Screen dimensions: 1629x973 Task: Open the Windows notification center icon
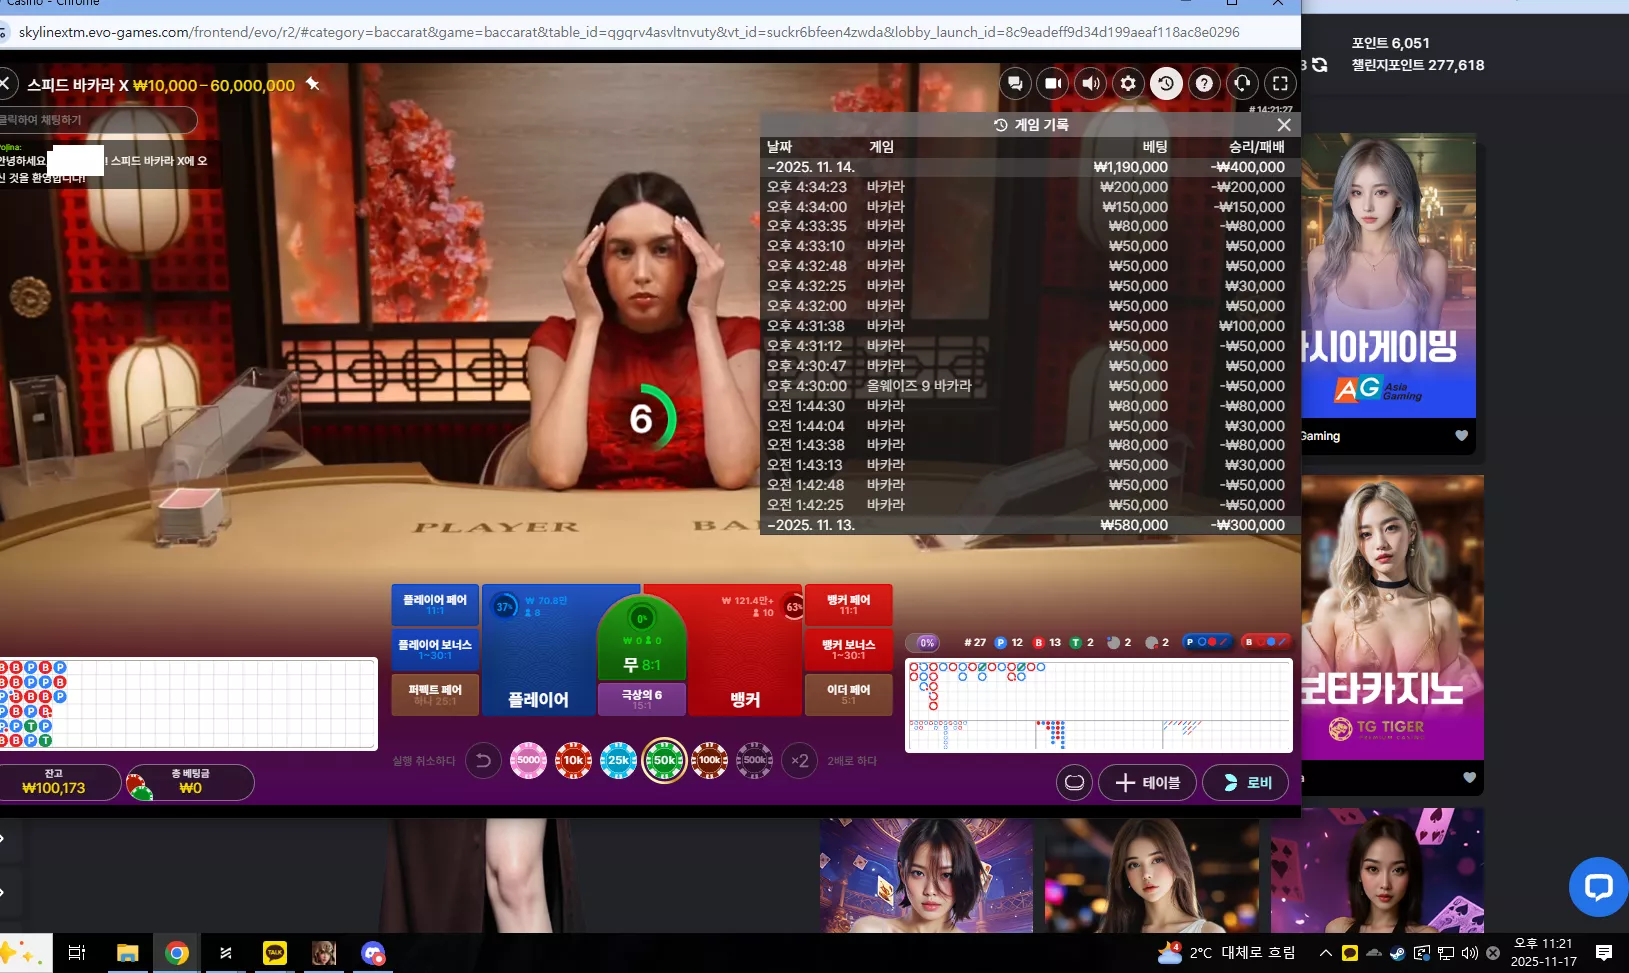point(1604,953)
